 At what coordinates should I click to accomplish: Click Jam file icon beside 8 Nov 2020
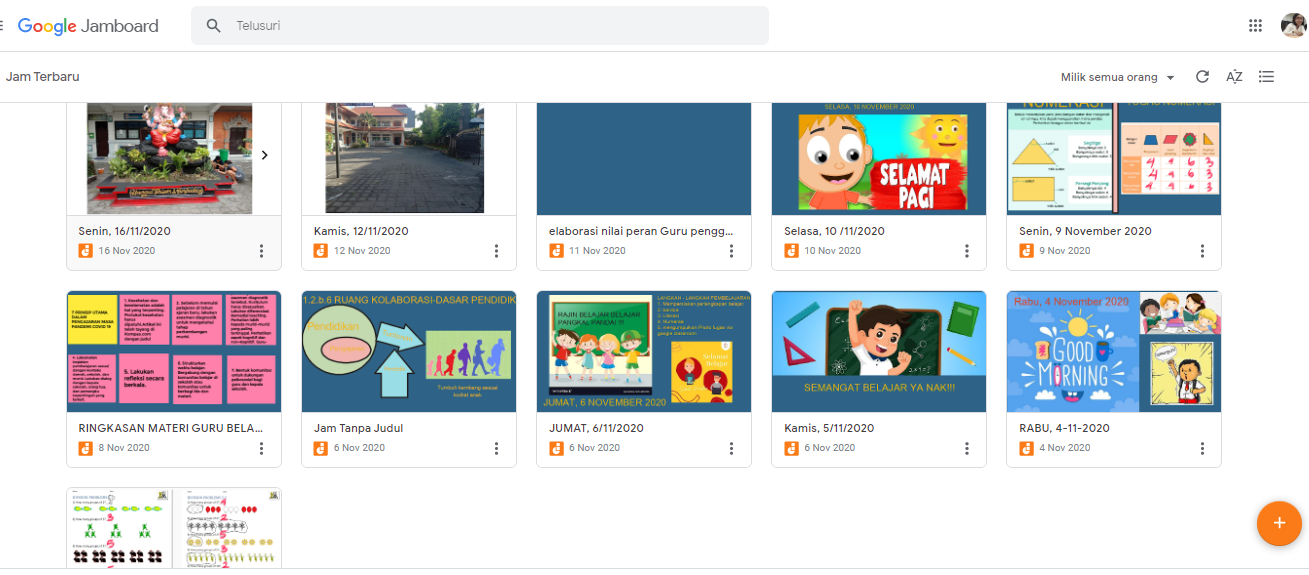86,448
